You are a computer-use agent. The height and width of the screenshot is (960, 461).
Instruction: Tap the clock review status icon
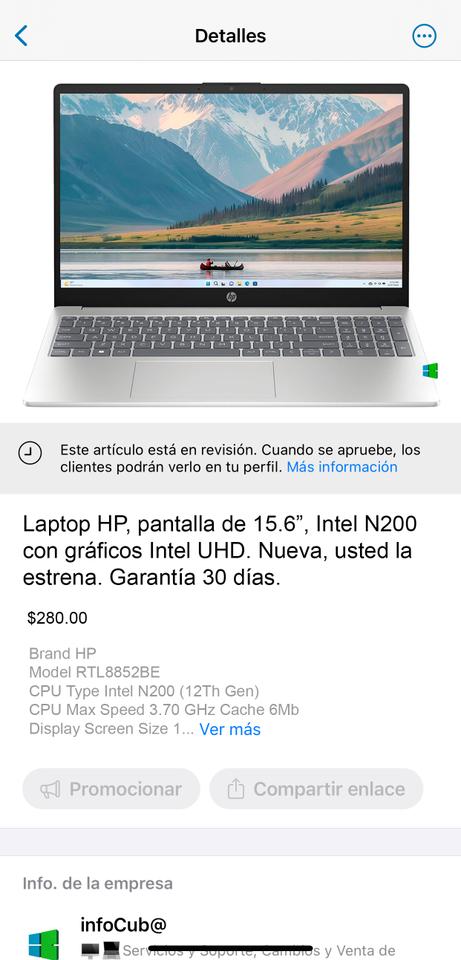[29, 454]
